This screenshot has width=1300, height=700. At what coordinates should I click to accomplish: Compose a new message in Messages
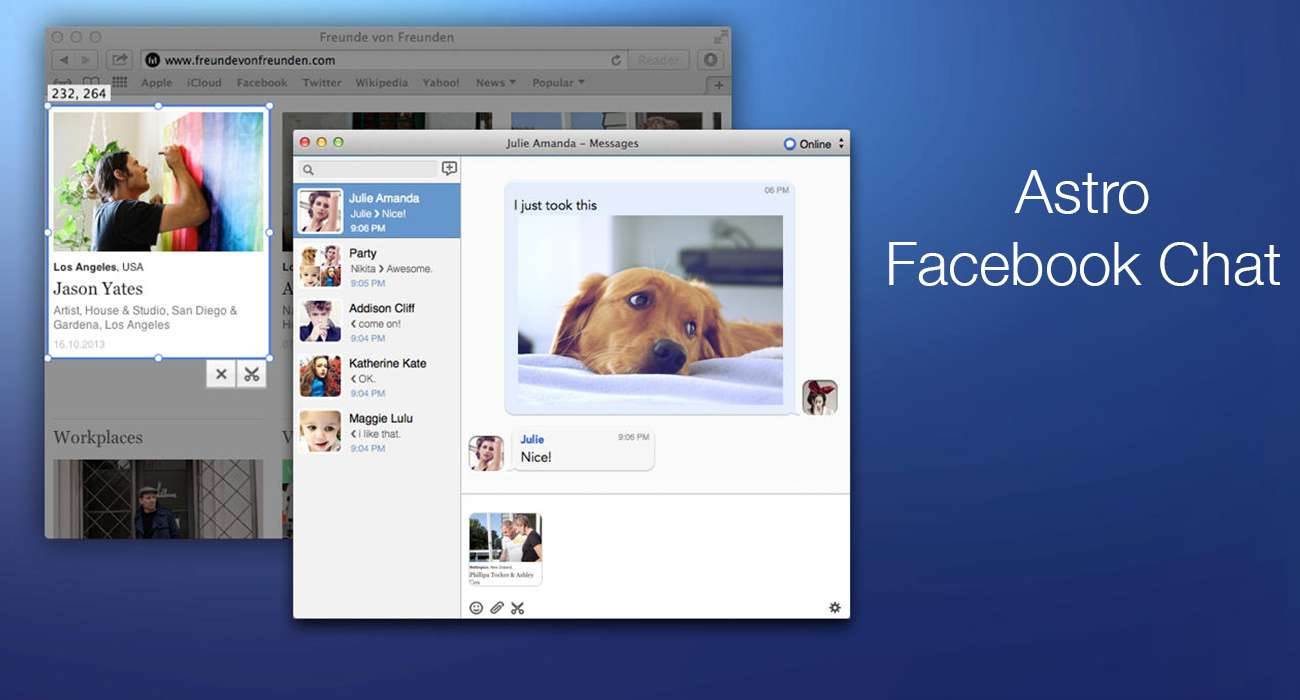[449, 169]
